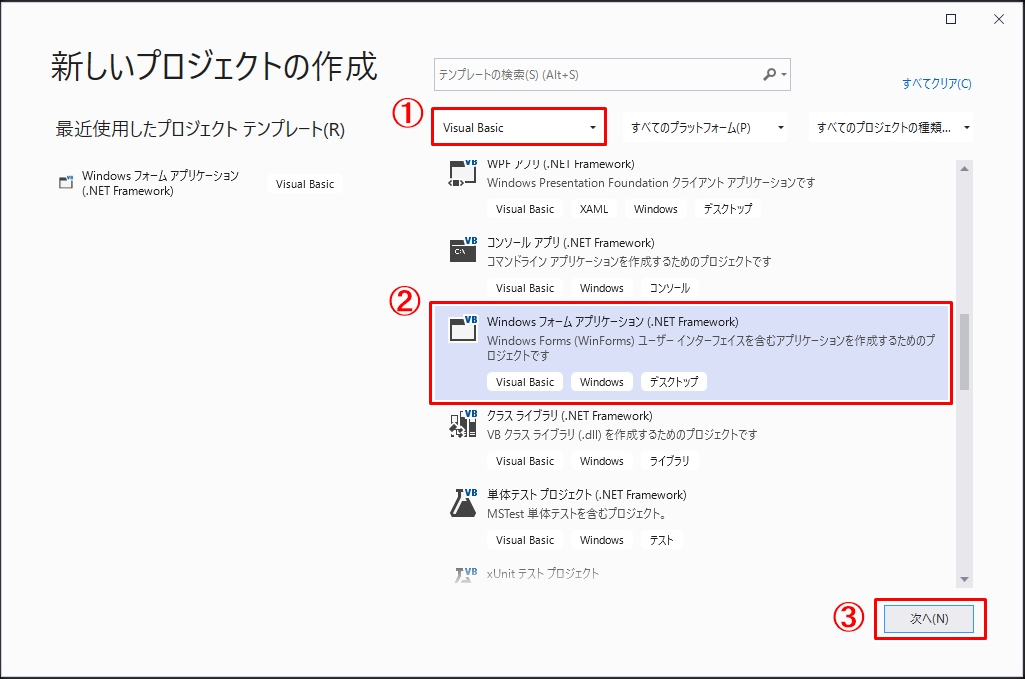Click the Windows Presentation Foundation description text
Viewport: 1025px width, 679px height.
(650, 183)
